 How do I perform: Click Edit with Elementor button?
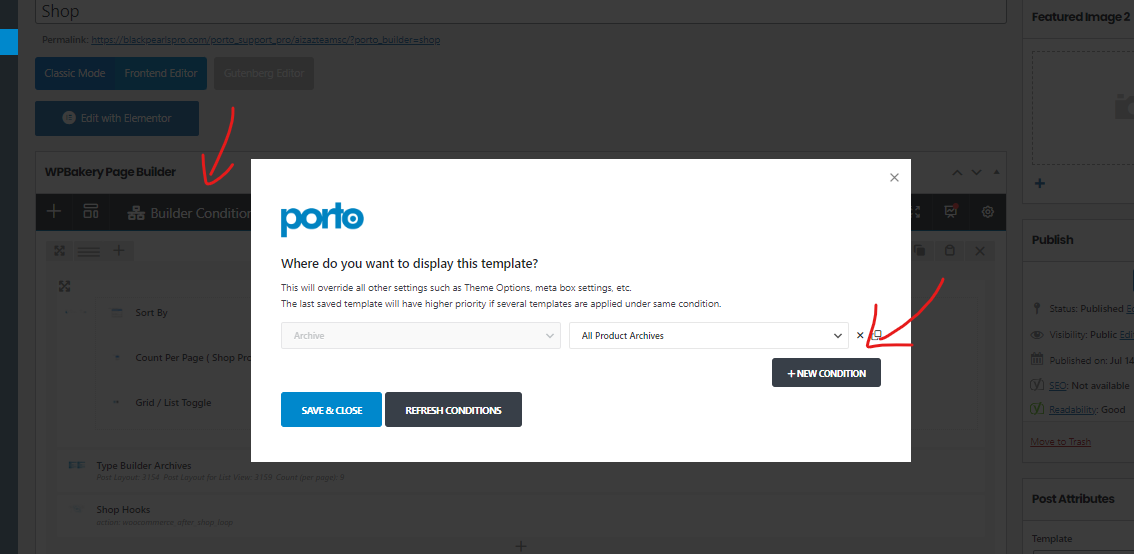click(117, 118)
